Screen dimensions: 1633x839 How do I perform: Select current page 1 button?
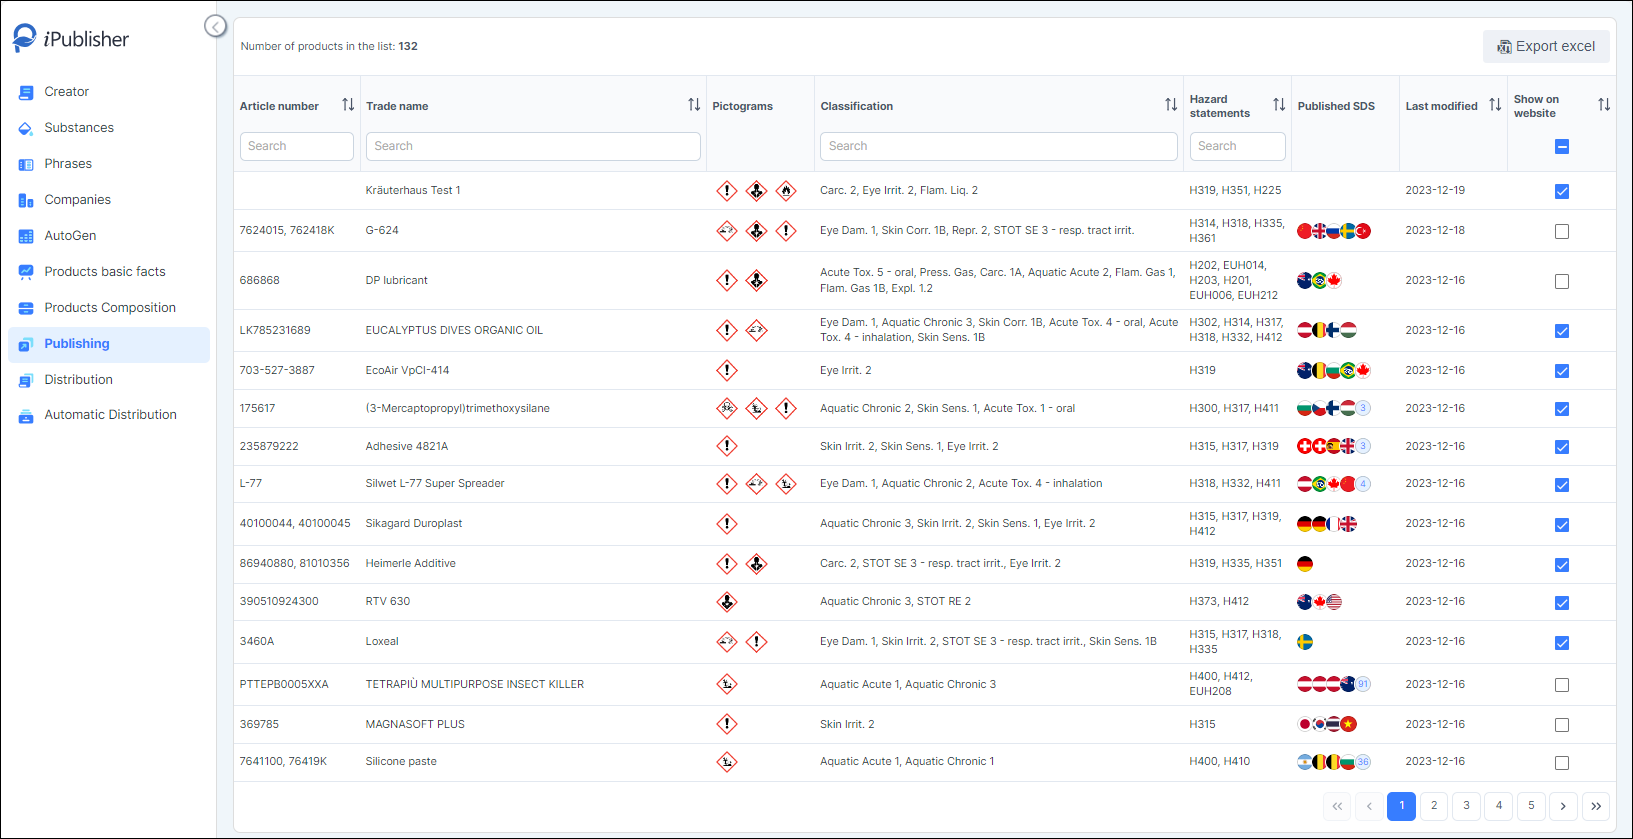tap(1402, 806)
